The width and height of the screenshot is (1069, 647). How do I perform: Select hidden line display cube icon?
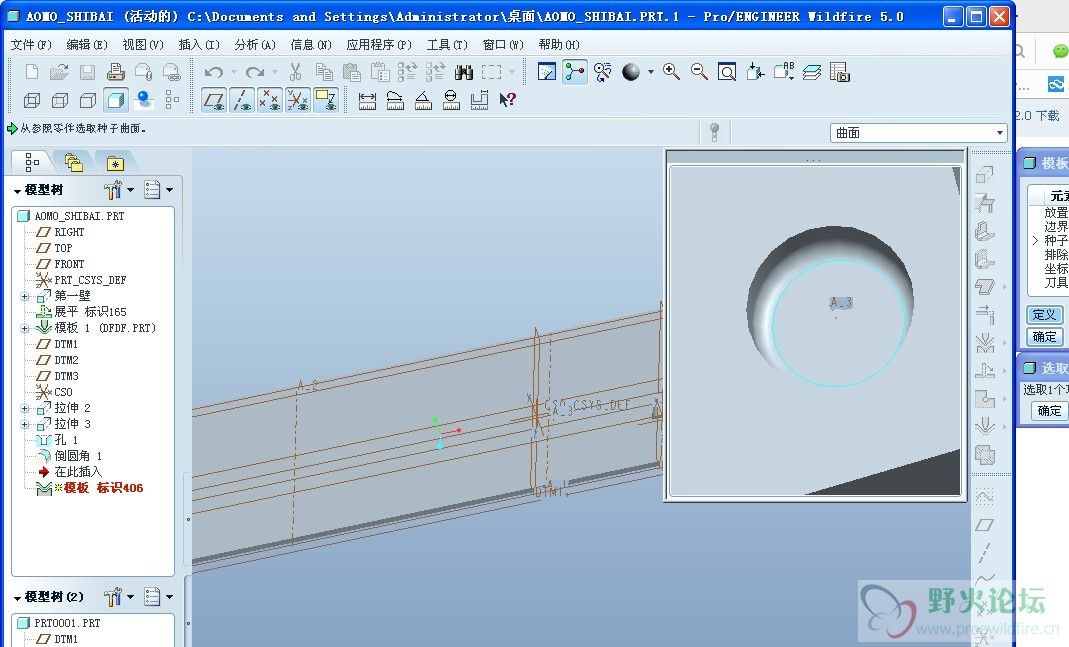[x=60, y=100]
